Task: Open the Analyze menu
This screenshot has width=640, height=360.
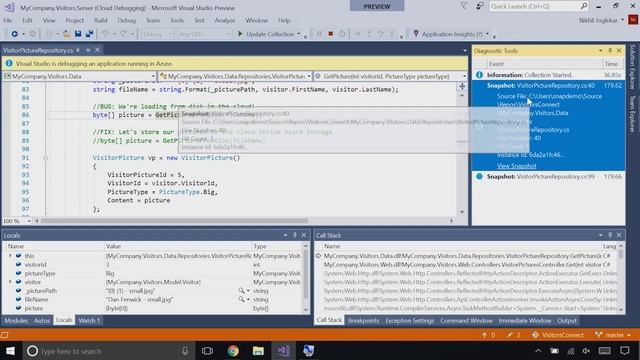Action: pyautogui.click(x=225, y=20)
